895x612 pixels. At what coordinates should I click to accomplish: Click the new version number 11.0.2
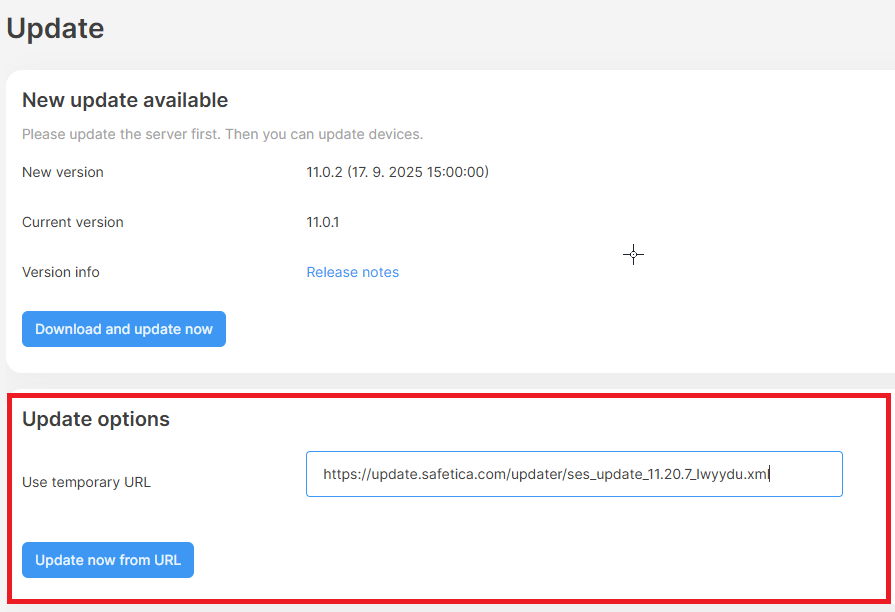pos(324,172)
